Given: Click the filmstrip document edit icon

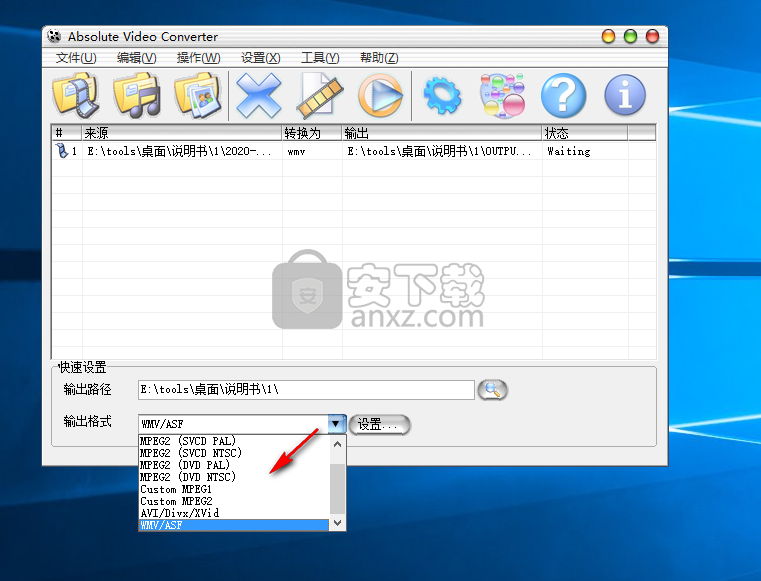Looking at the screenshot, I should click(320, 95).
